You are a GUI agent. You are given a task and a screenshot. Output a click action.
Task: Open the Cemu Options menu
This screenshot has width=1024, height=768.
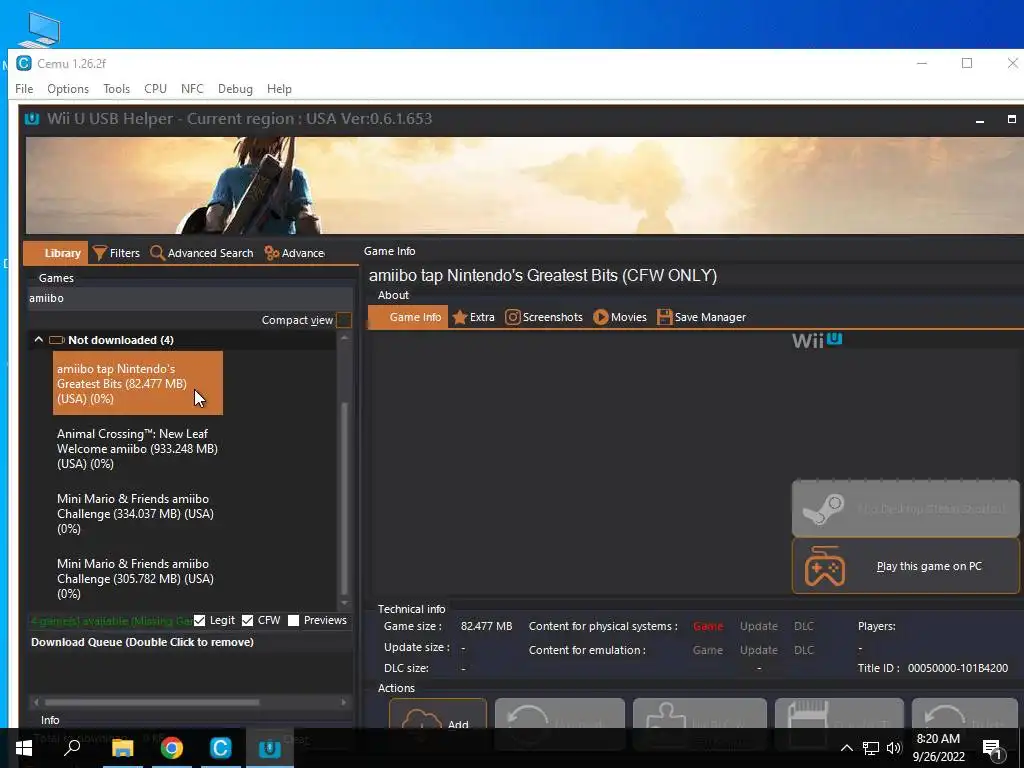(x=68, y=89)
